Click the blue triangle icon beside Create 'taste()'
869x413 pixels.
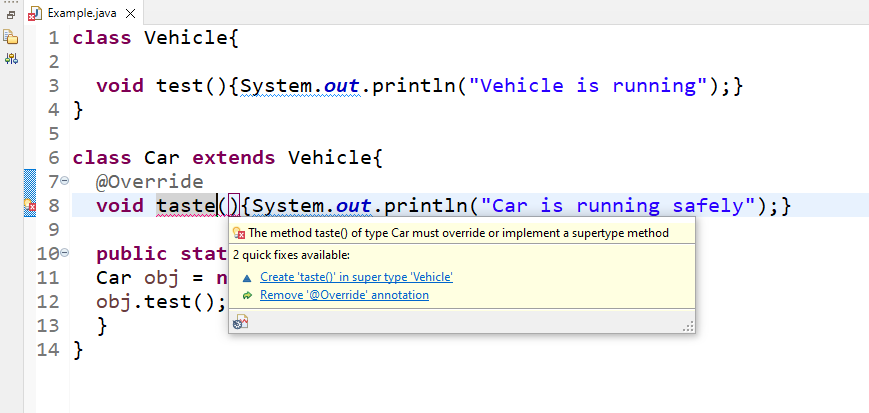pyautogui.click(x=247, y=277)
